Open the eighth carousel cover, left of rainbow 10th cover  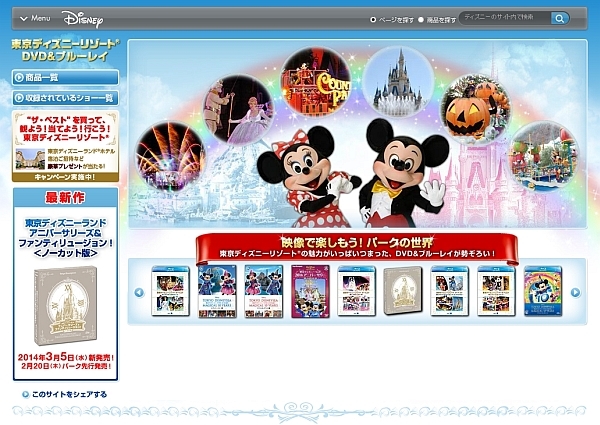click(496, 291)
